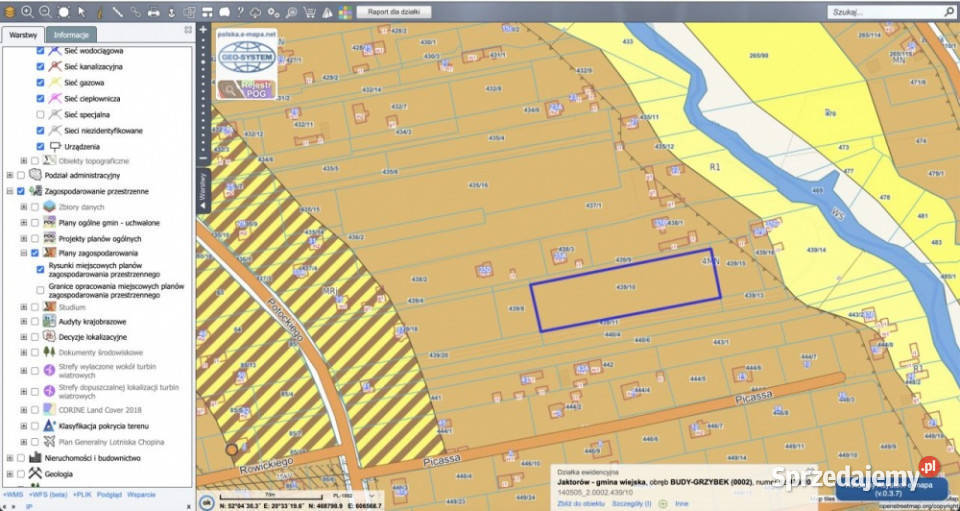Viewport: 960px width, 511px height.
Task: Click the vertical Warstwy side tab
Action: tap(203, 191)
